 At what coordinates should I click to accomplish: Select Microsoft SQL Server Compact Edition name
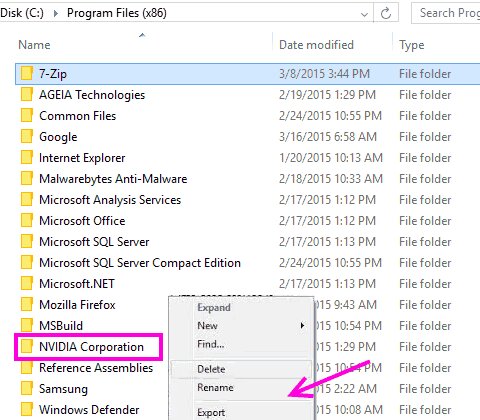pyautogui.click(x=140, y=263)
